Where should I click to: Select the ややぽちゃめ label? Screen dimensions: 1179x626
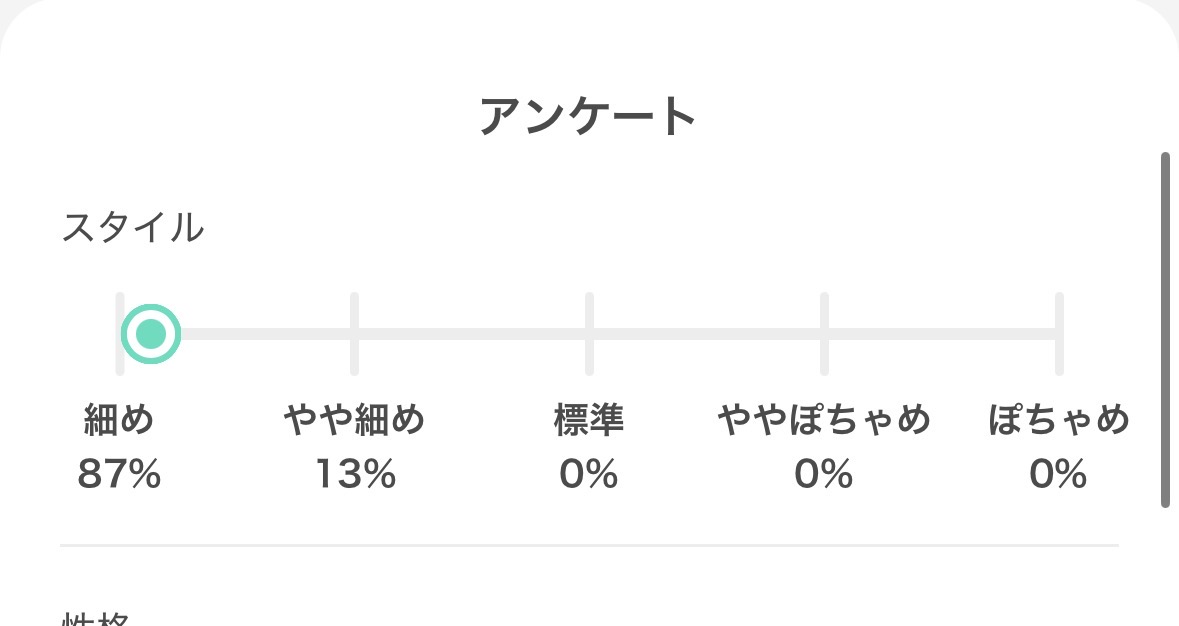[x=824, y=420]
